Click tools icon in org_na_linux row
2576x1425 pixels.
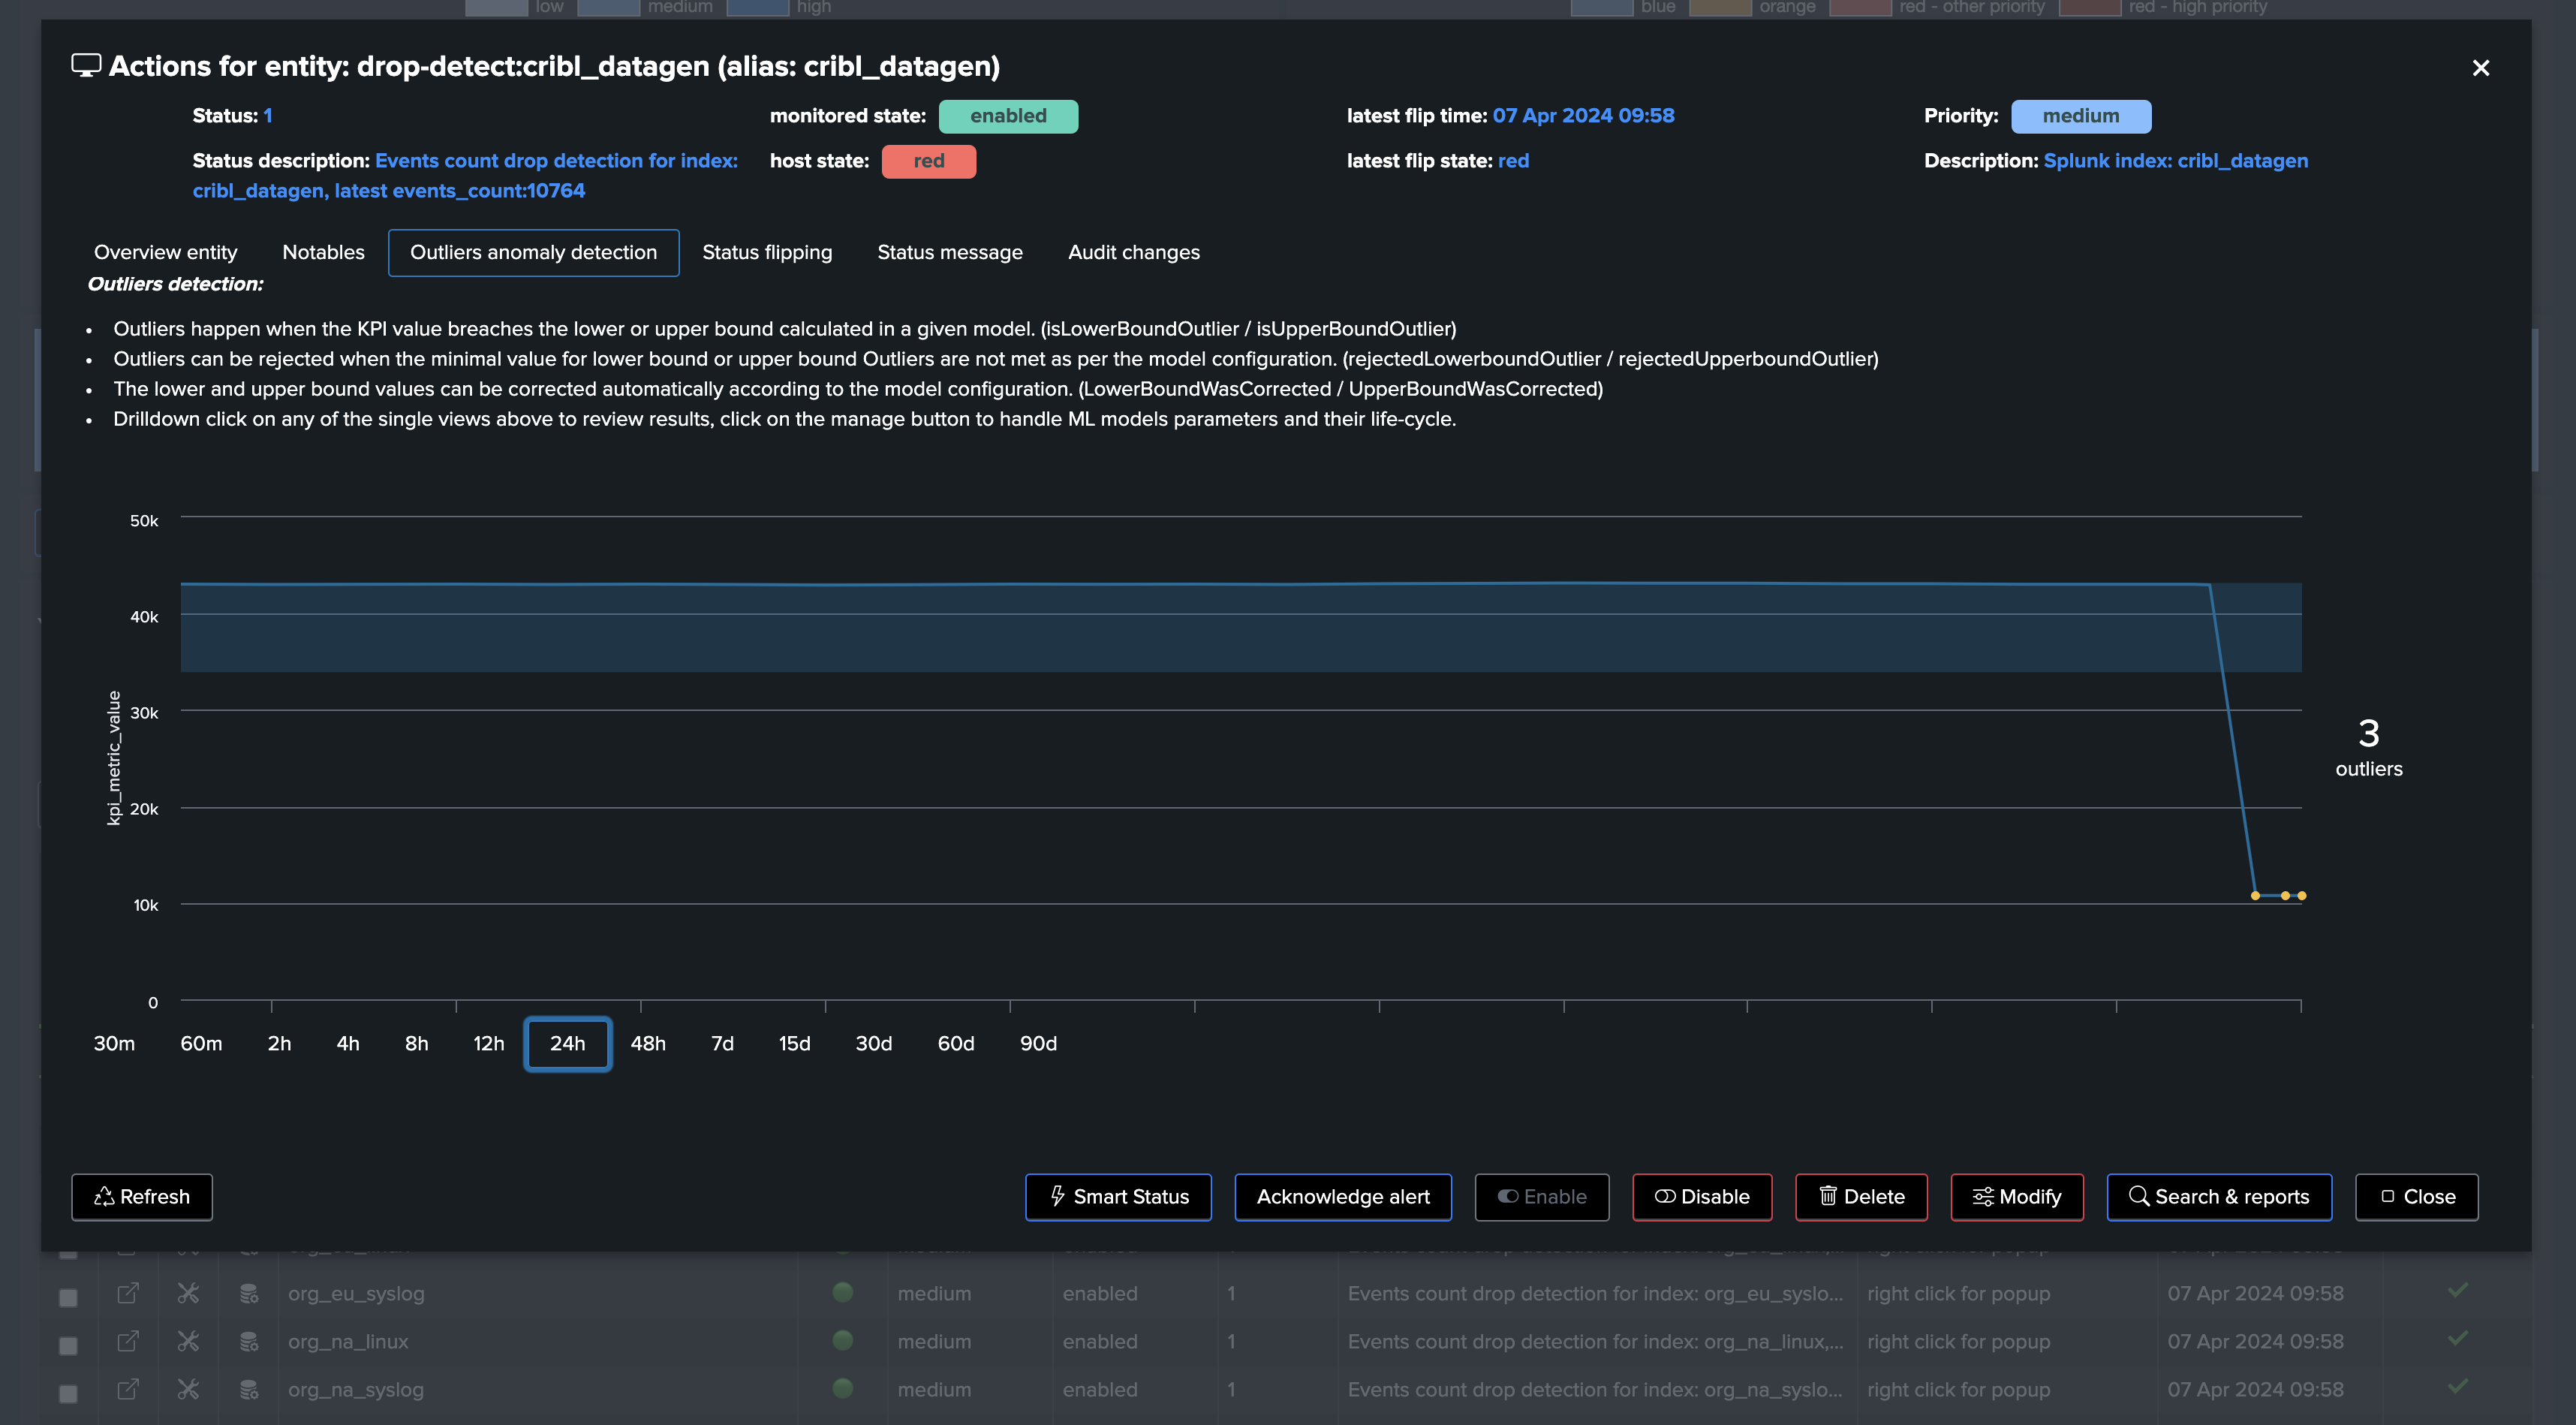(x=188, y=1340)
